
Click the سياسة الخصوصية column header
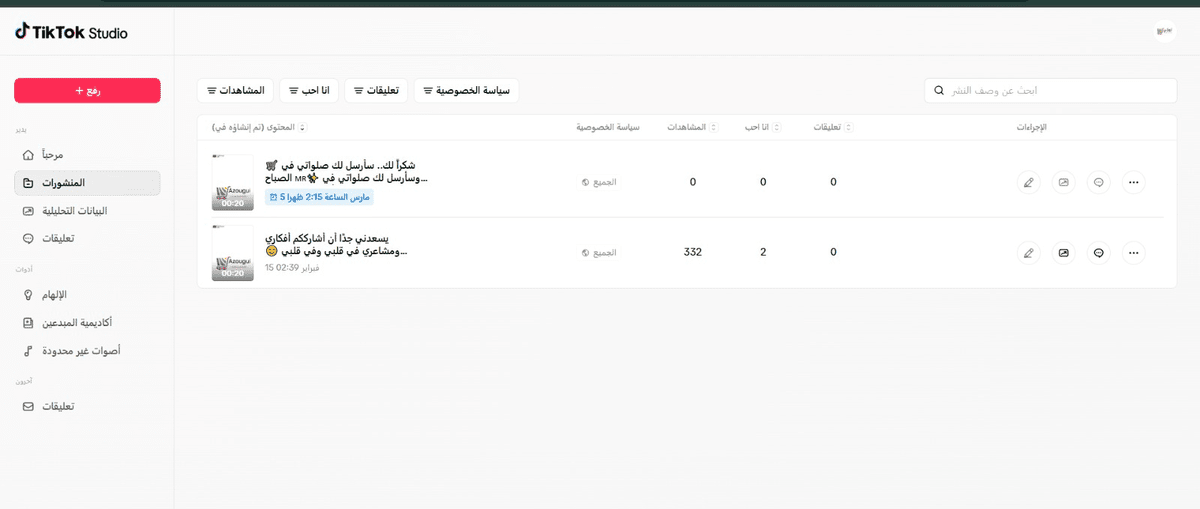pyautogui.click(x=607, y=128)
